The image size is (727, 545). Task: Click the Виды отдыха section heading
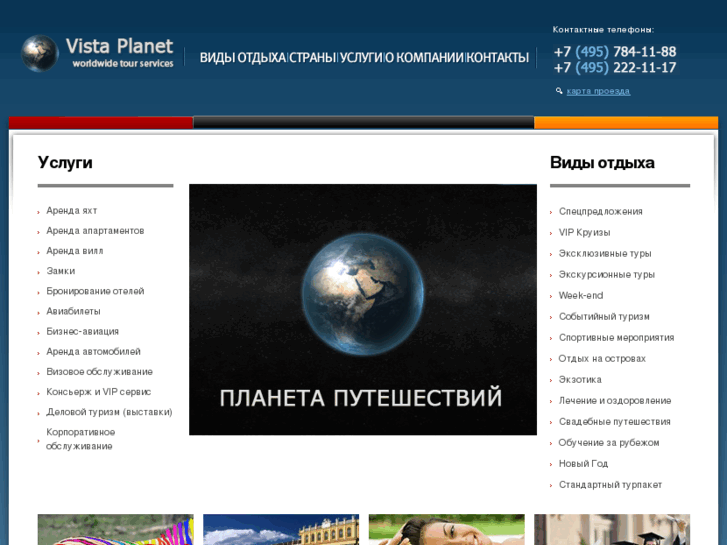[602, 163]
